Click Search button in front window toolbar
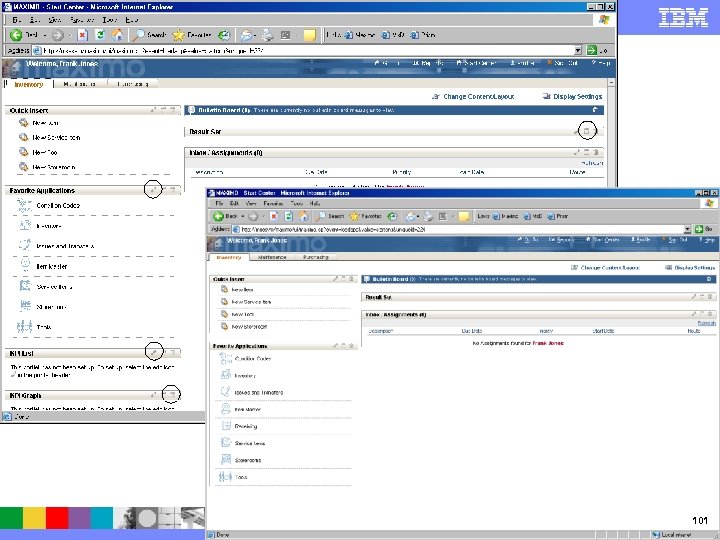The width and height of the screenshot is (720, 540). tap(331, 216)
